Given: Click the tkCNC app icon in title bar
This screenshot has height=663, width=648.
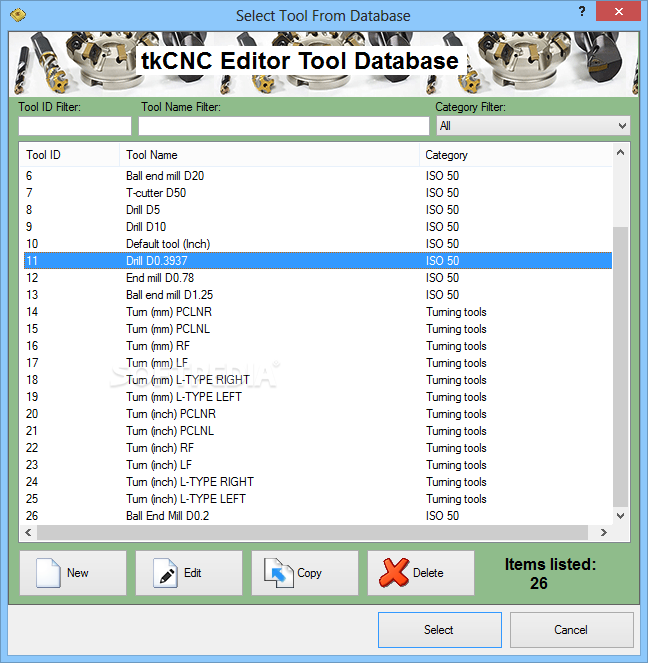Looking at the screenshot, I should coord(18,15).
